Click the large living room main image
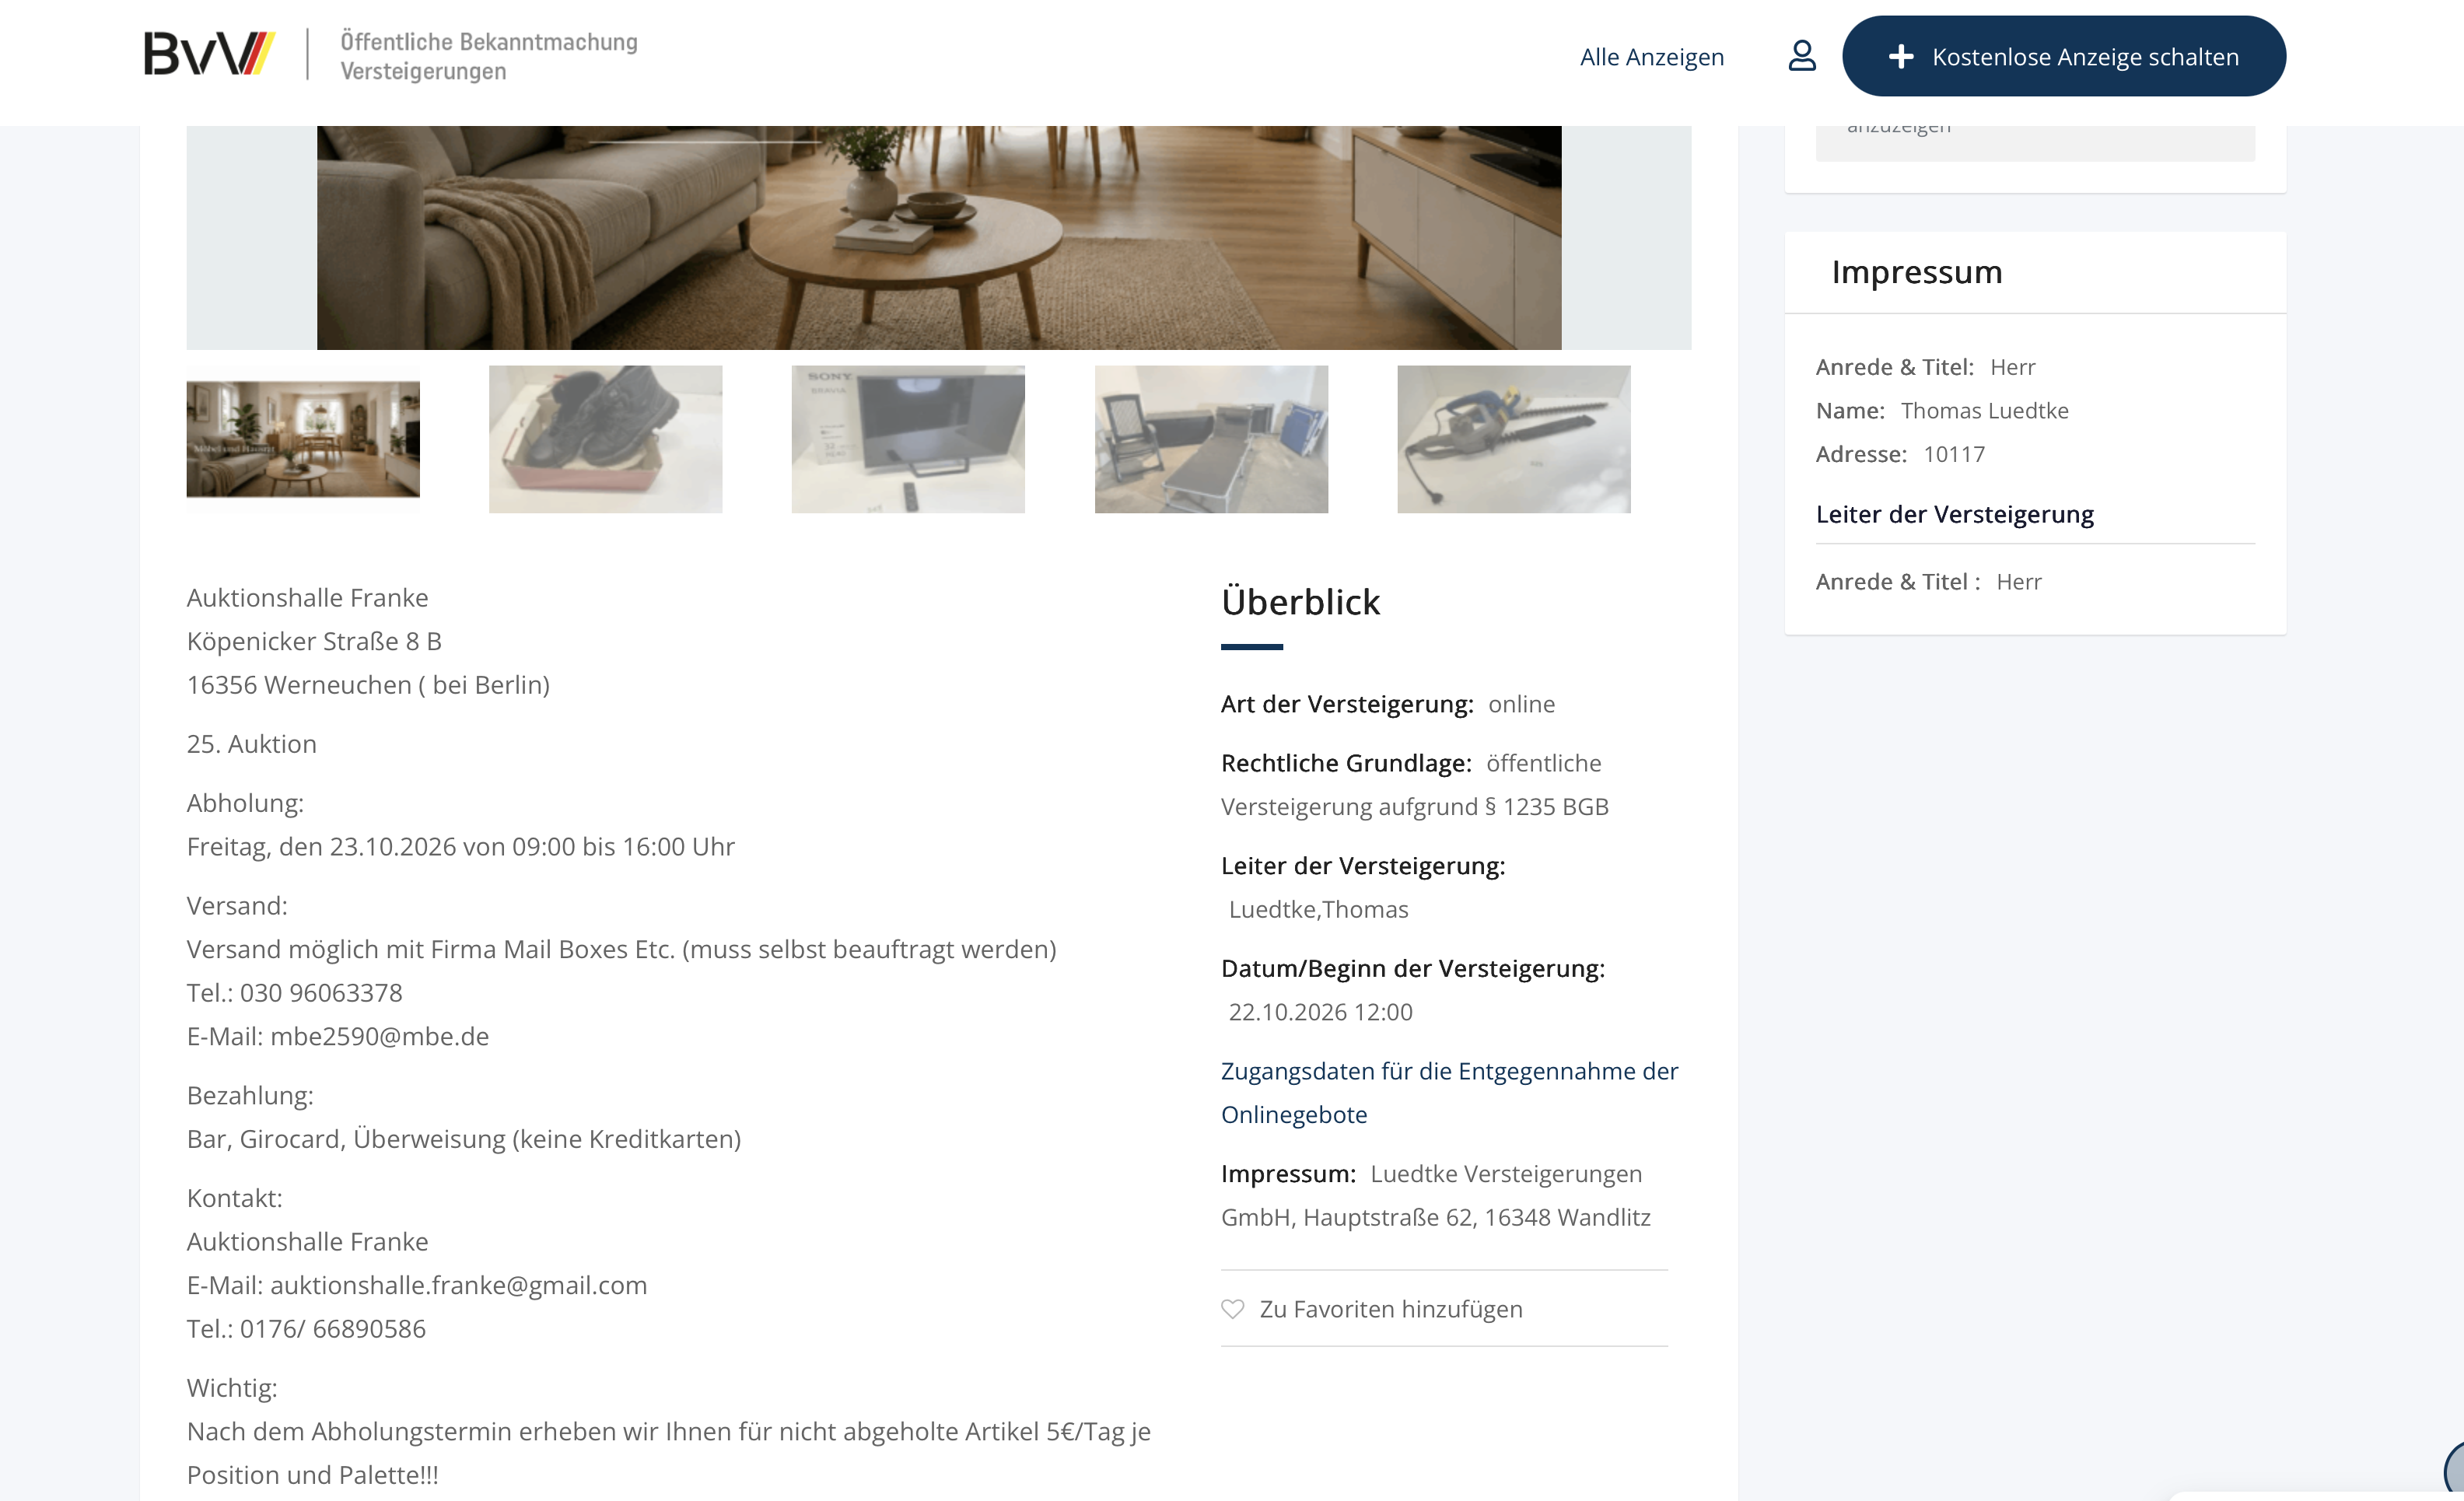This screenshot has width=2464, height=1501. click(938, 238)
